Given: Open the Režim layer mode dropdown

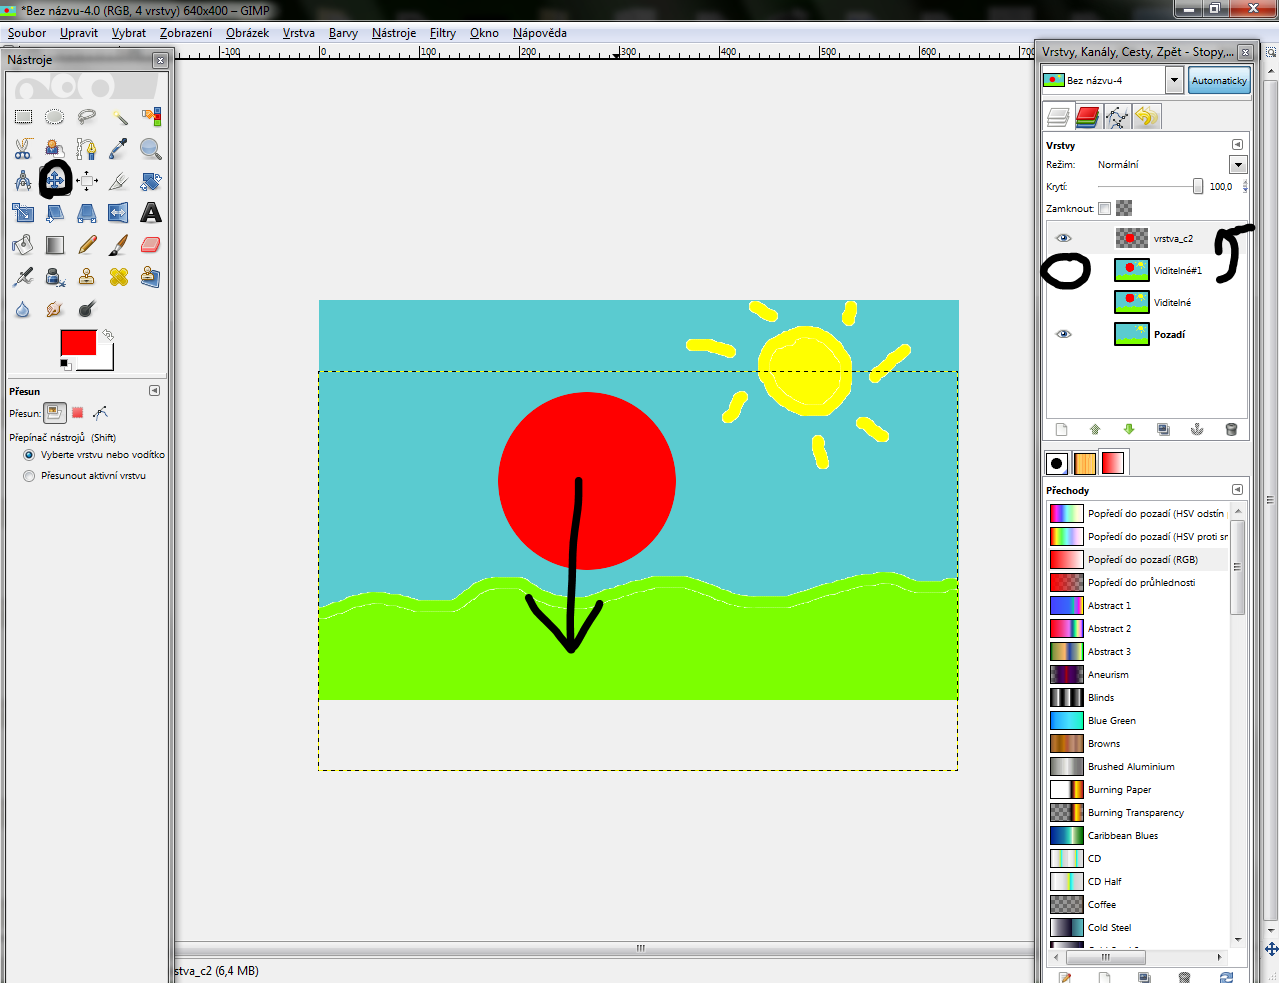Looking at the screenshot, I should click(1238, 165).
